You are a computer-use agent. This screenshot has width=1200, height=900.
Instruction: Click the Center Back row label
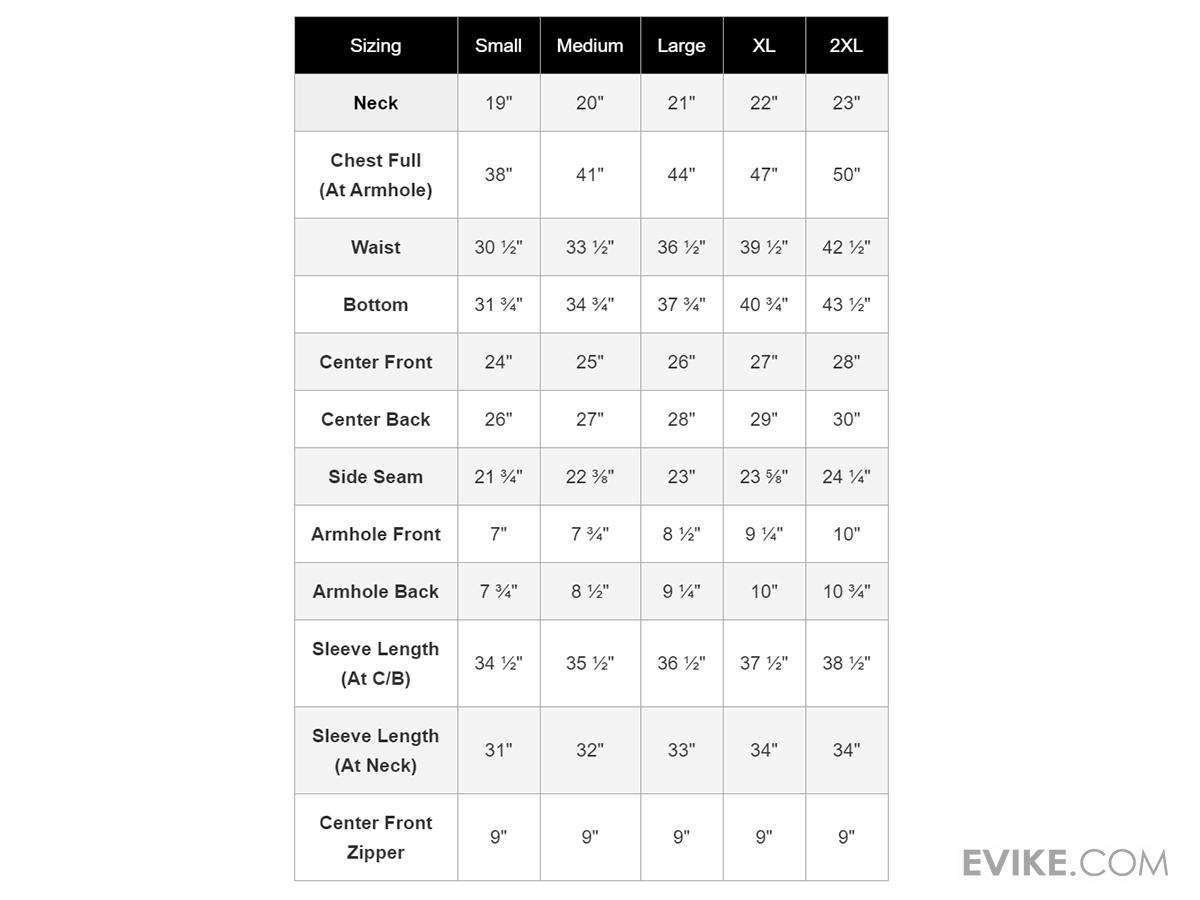[376, 420]
